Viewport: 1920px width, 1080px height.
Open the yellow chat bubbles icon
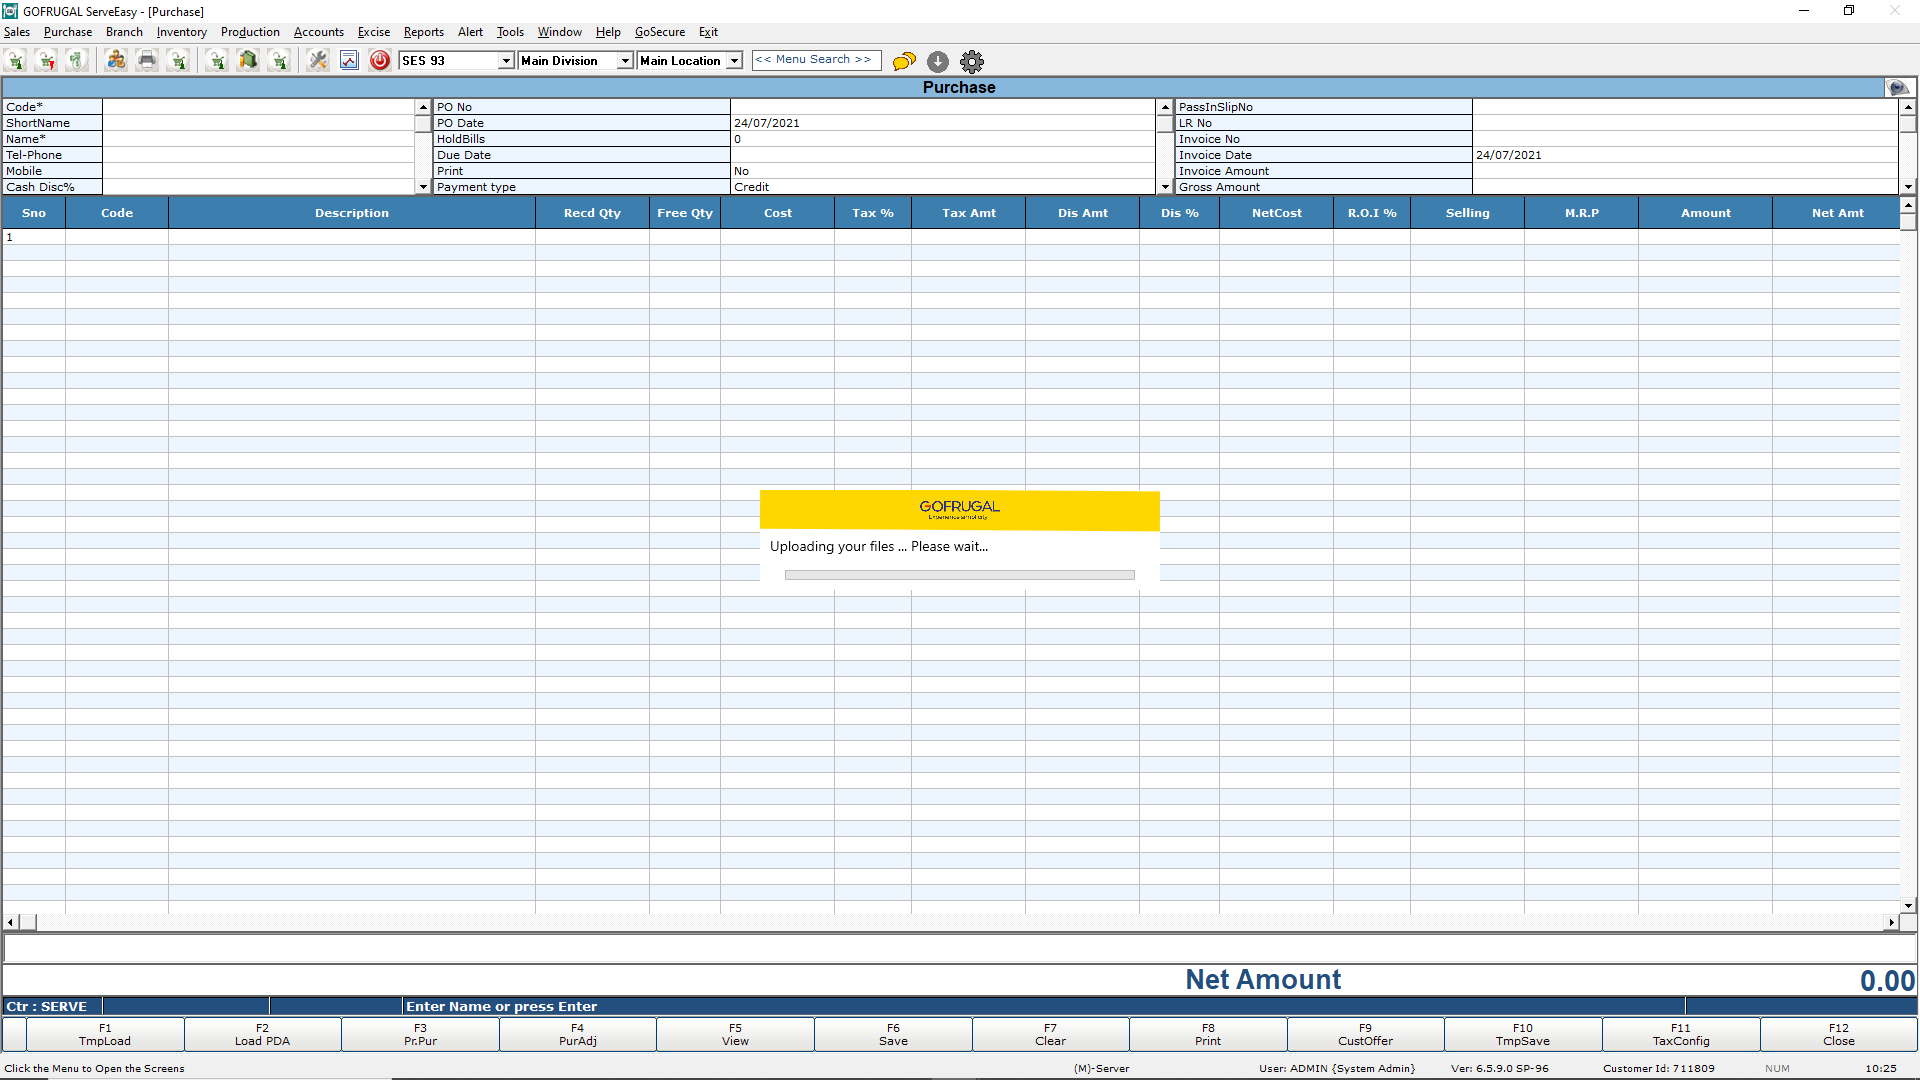point(904,61)
